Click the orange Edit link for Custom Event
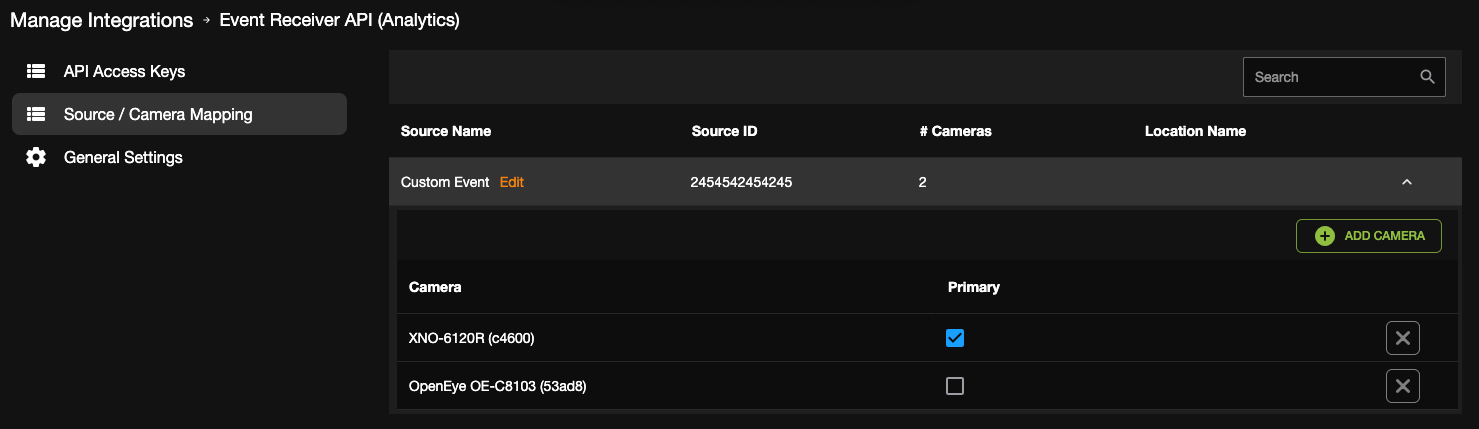 point(512,182)
